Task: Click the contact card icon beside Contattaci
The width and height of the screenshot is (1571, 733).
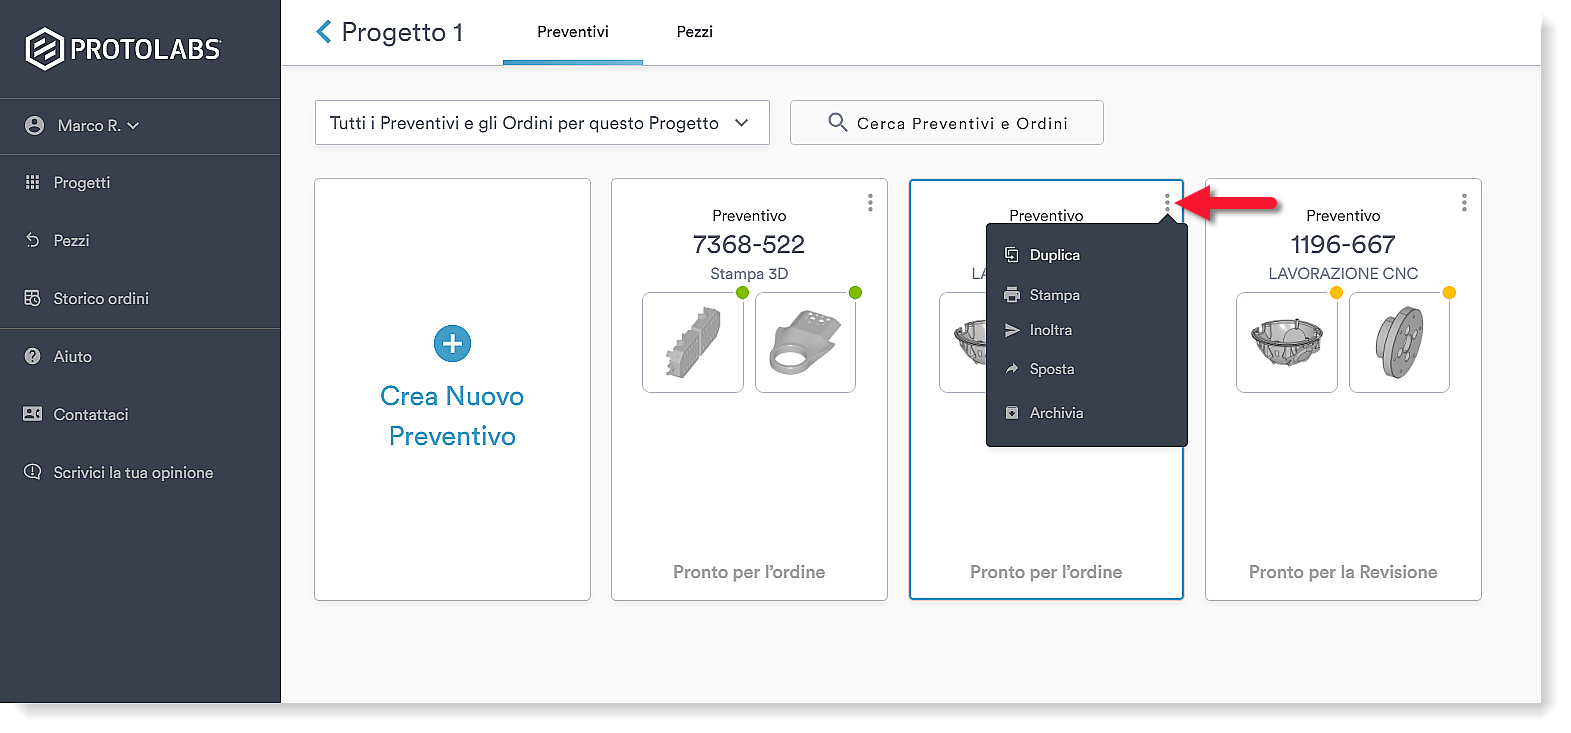Action: coord(32,414)
